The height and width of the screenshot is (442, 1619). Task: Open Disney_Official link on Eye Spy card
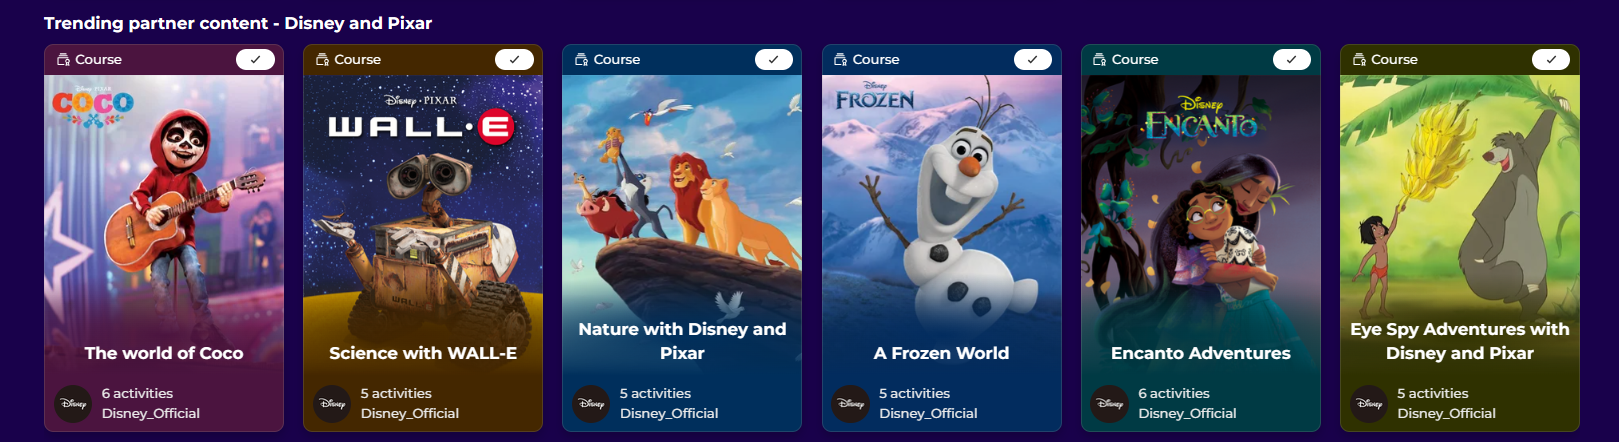click(1446, 413)
